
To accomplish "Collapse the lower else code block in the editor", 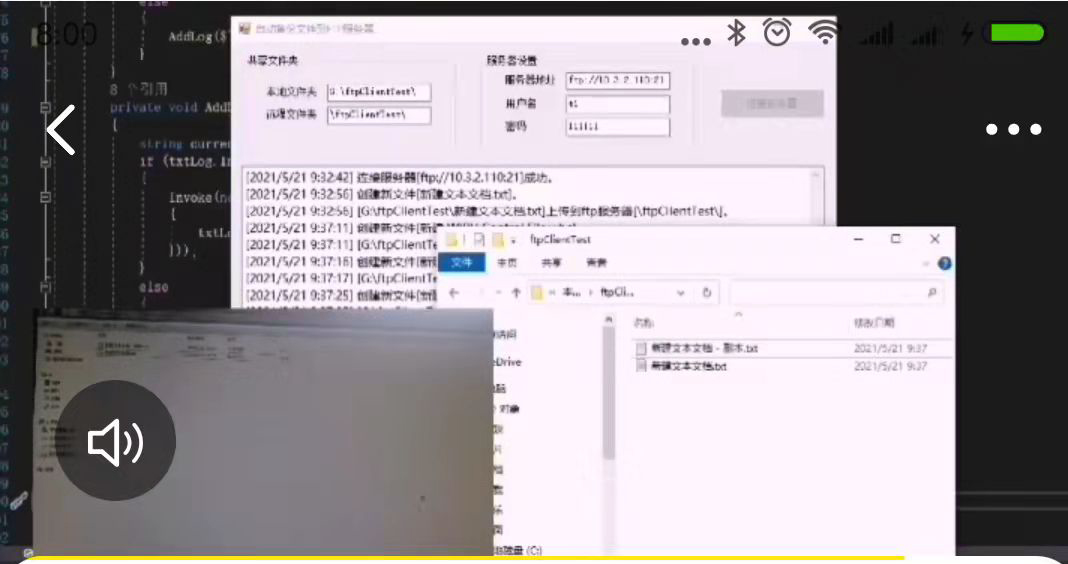I will coord(45,287).
